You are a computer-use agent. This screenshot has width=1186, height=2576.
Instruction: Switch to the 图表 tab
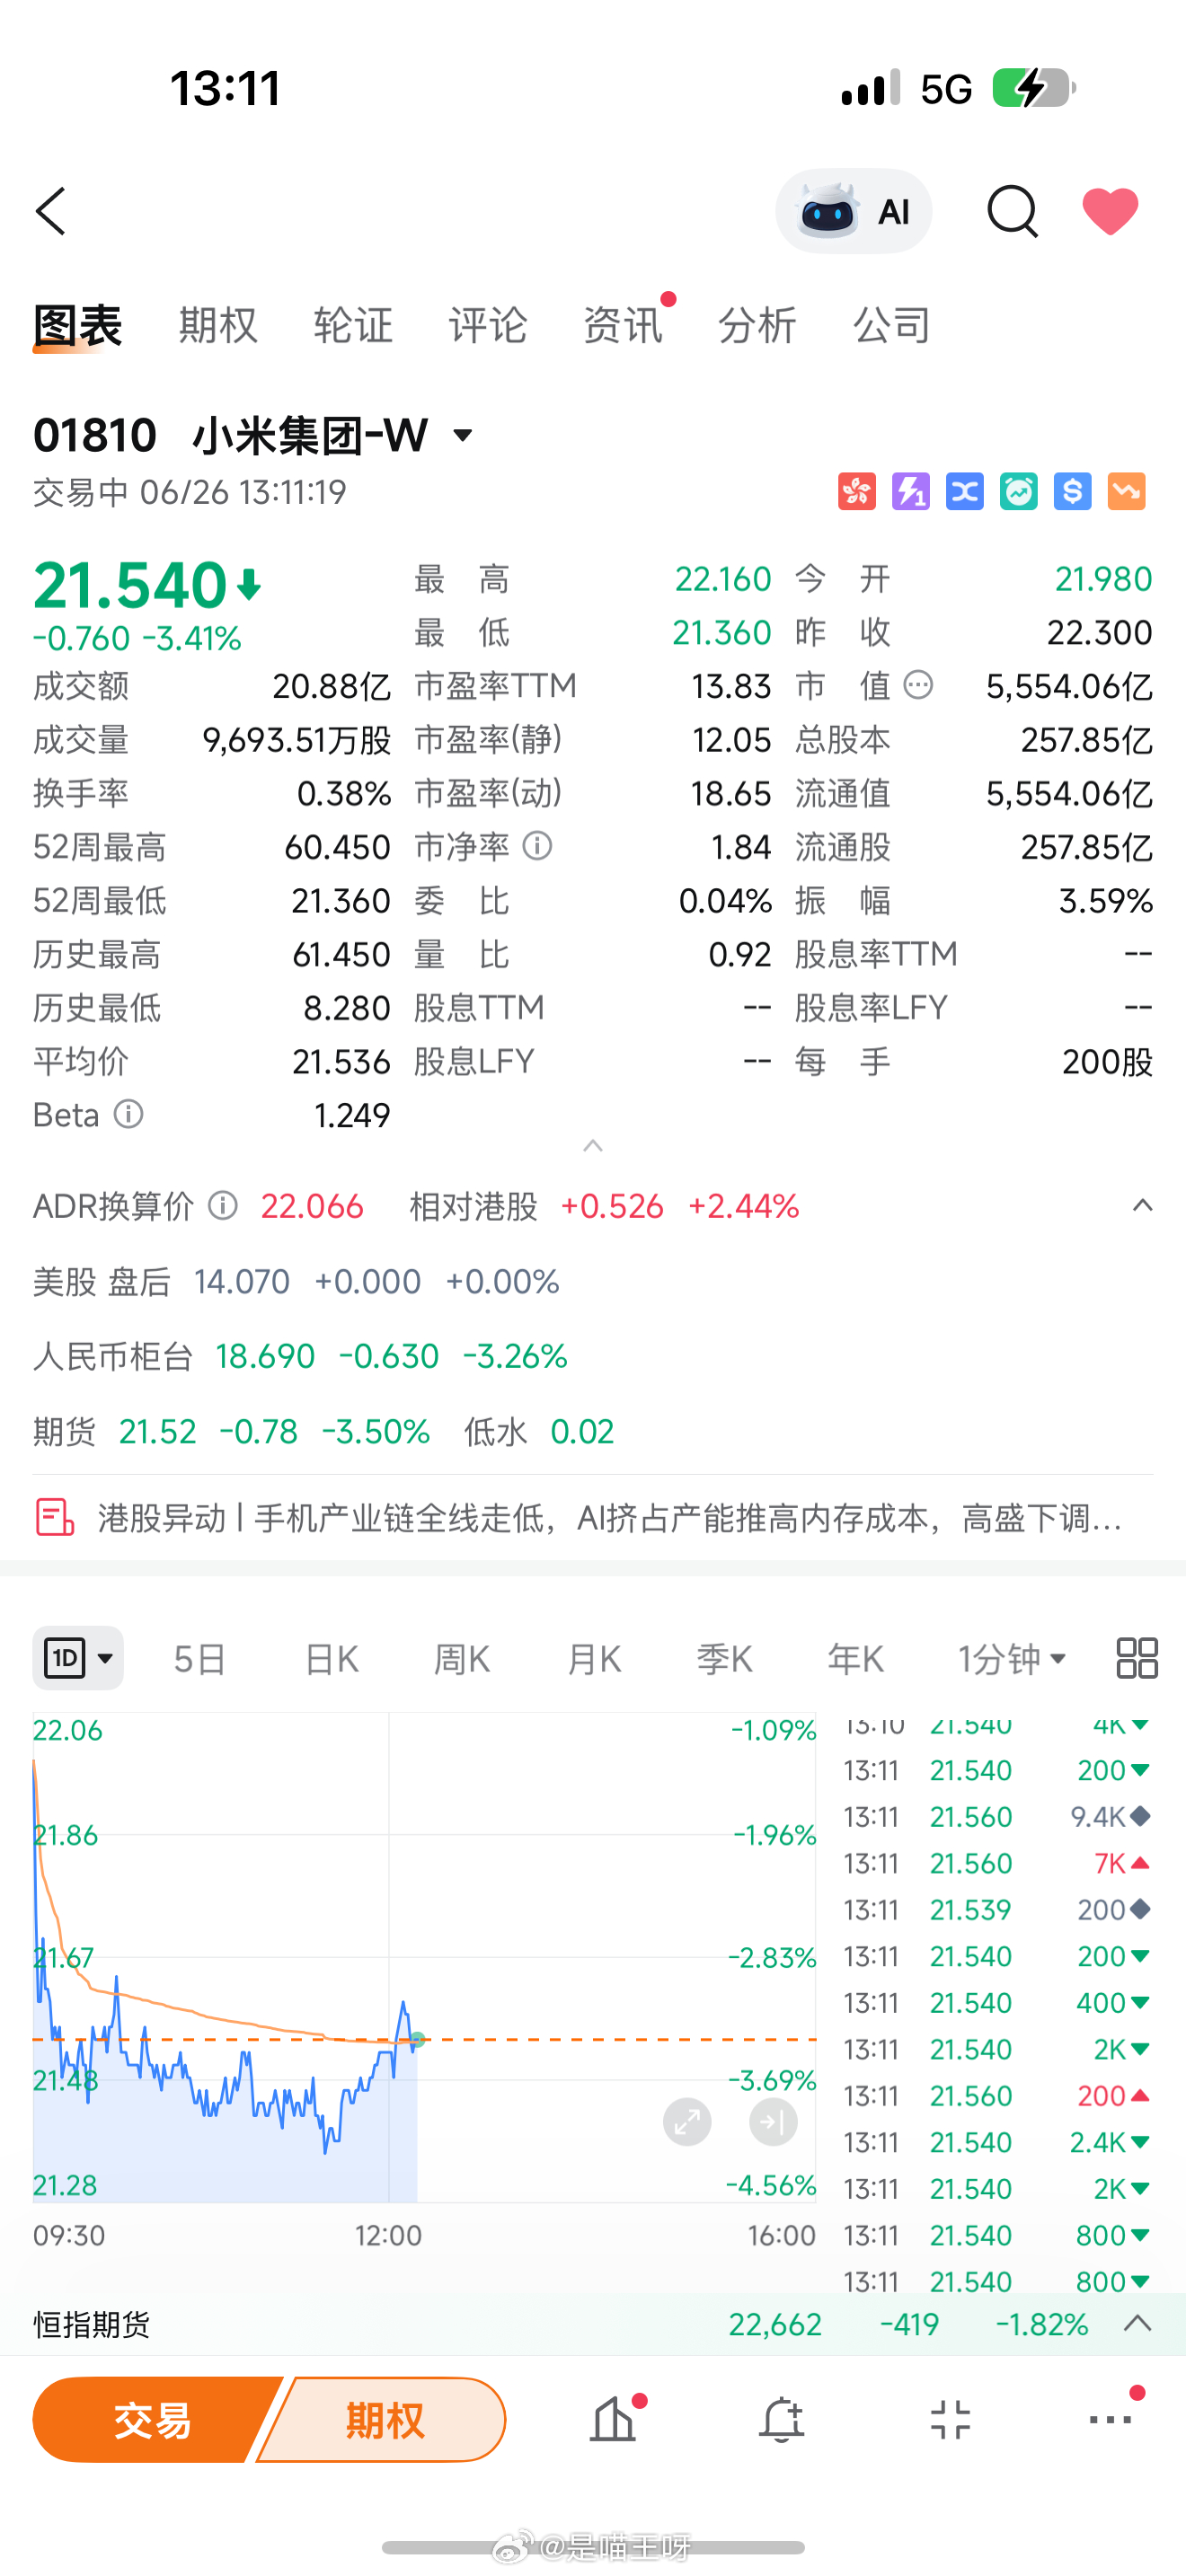(77, 325)
